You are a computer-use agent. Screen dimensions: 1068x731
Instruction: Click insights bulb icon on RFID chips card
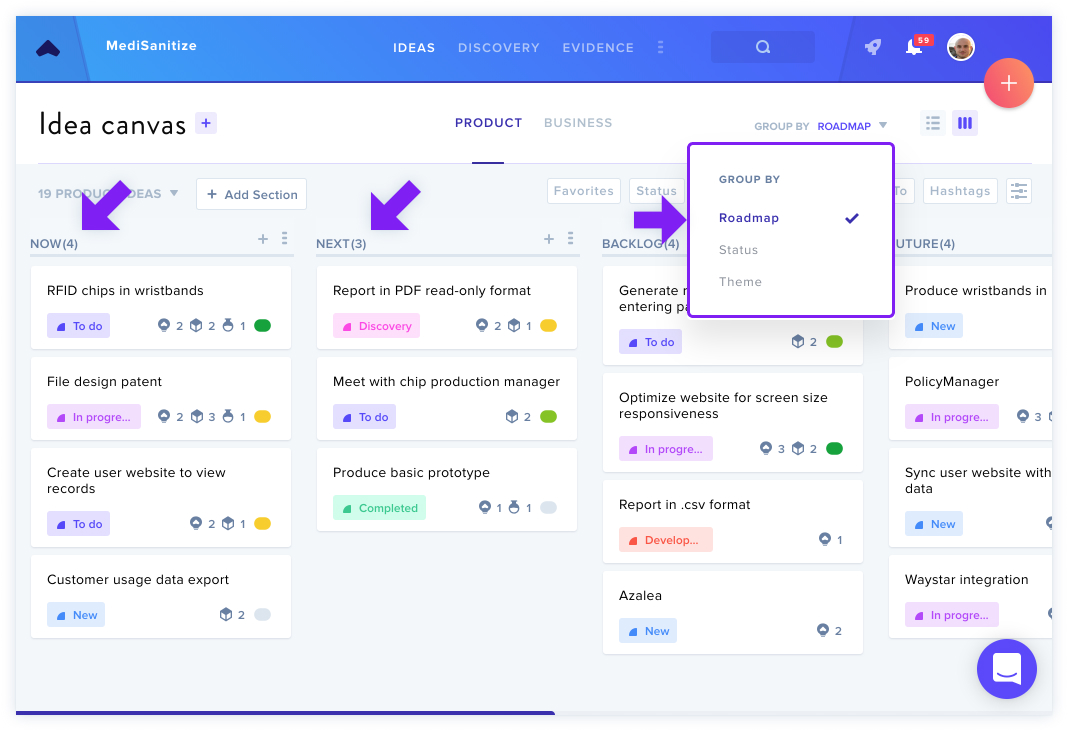(163, 325)
